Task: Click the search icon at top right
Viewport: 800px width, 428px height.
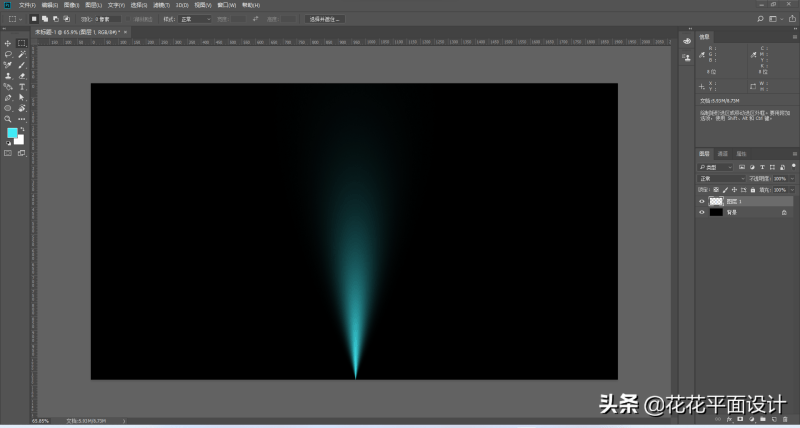Action: coord(761,18)
